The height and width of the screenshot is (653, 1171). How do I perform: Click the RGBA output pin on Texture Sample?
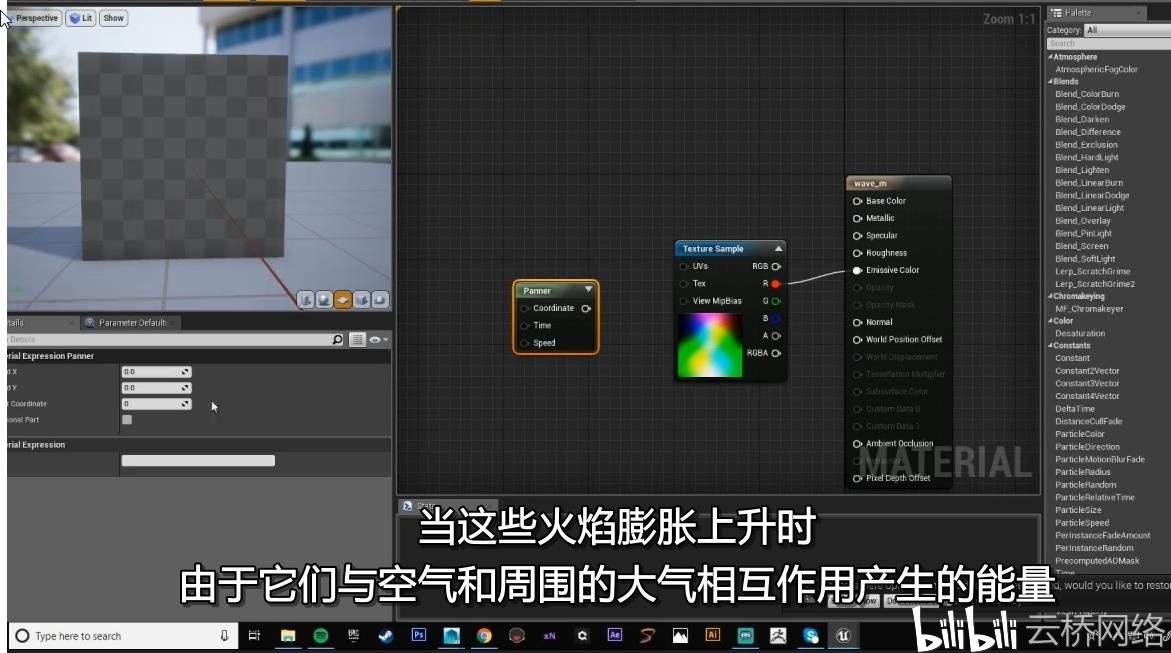click(776, 353)
